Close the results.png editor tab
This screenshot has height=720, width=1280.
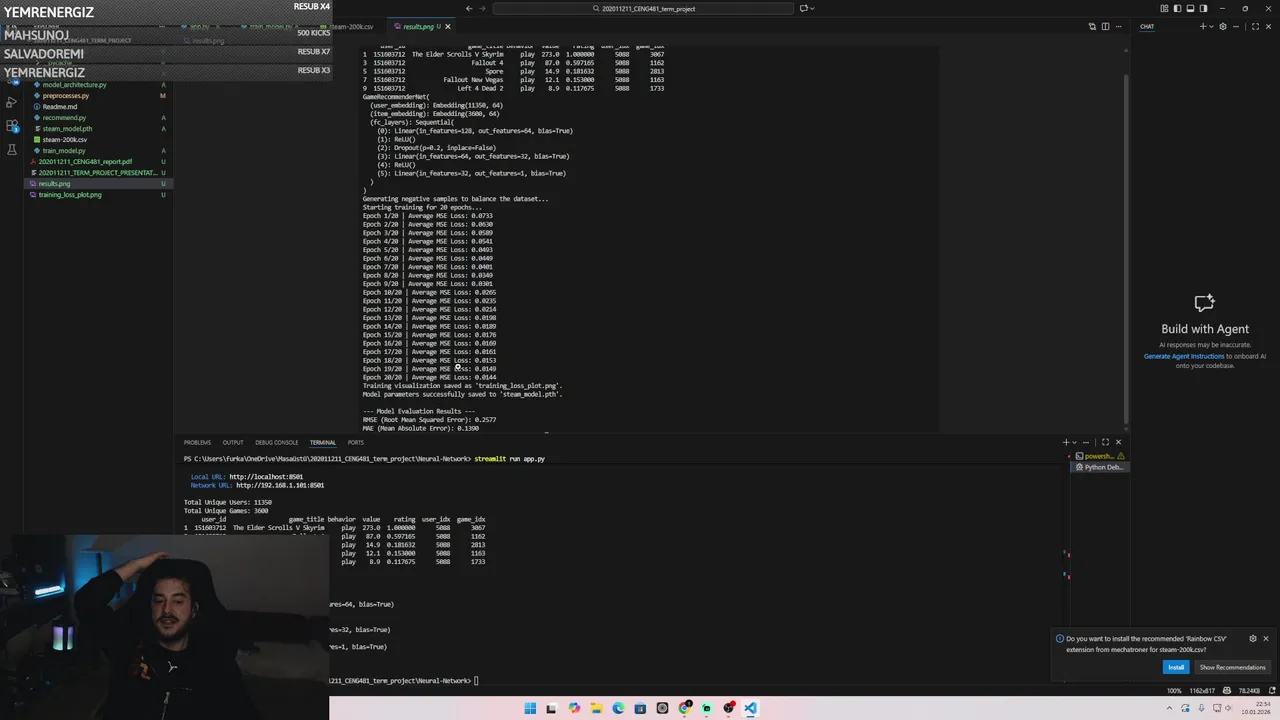click(x=447, y=26)
